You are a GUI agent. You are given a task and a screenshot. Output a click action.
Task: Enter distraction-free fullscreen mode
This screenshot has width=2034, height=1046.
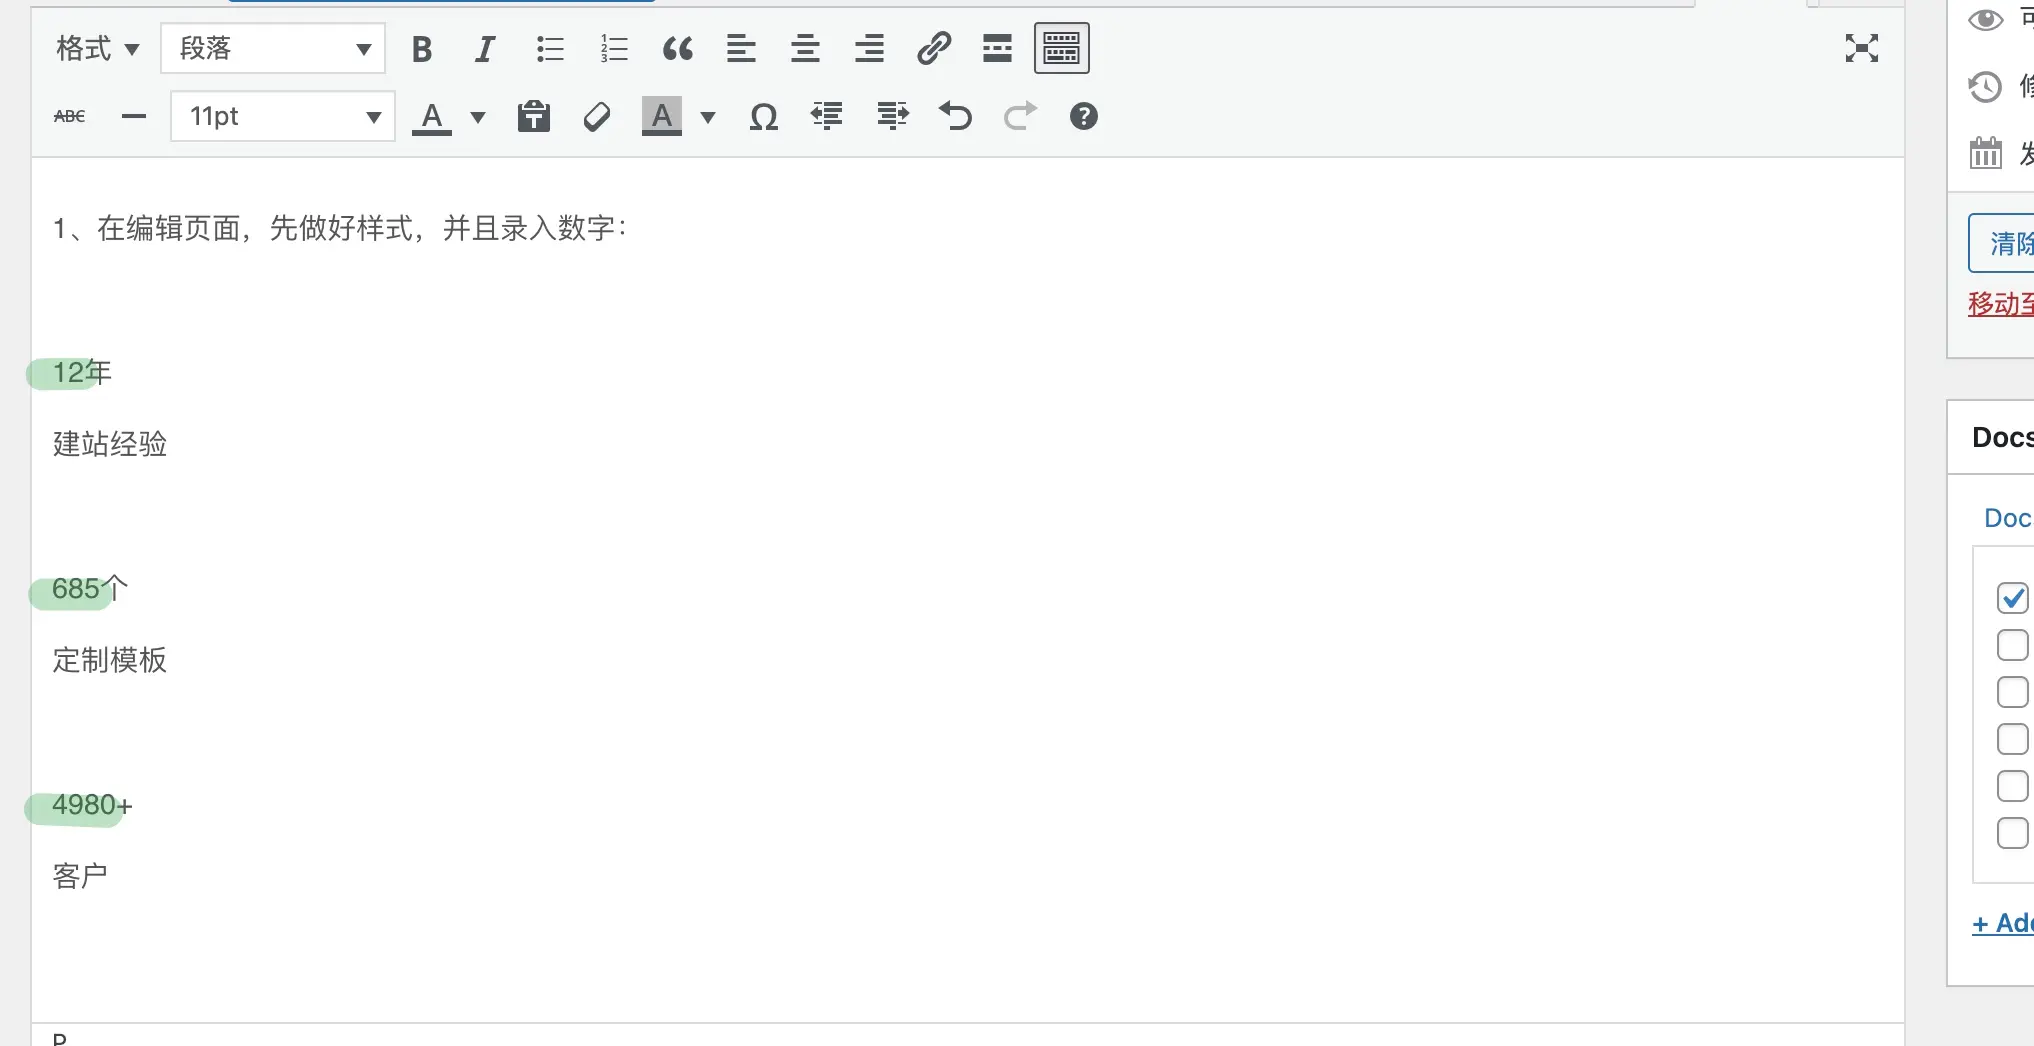1861,48
